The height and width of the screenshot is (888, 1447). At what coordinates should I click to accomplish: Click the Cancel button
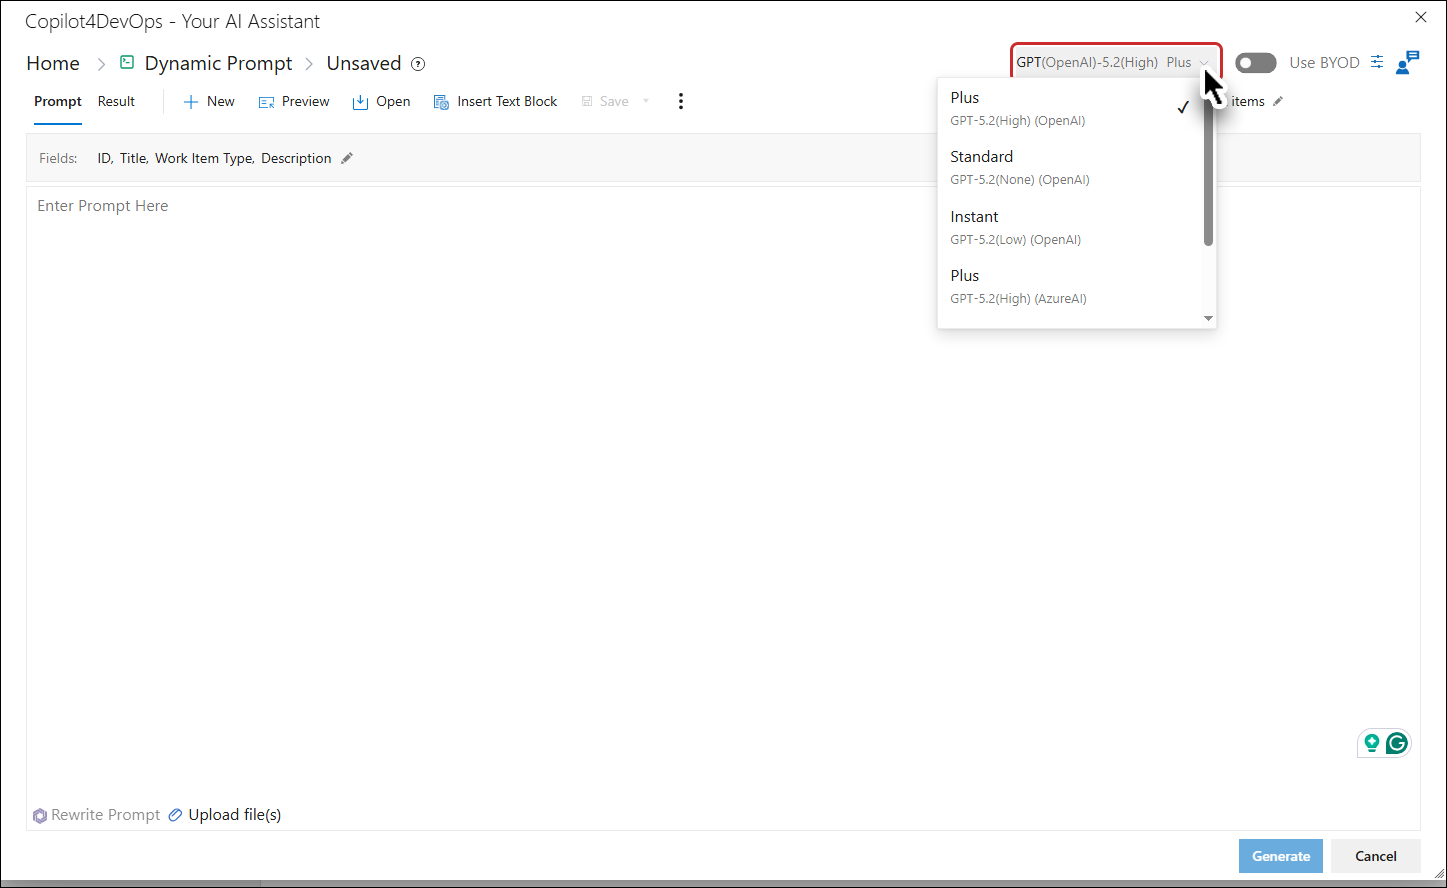point(1376,856)
